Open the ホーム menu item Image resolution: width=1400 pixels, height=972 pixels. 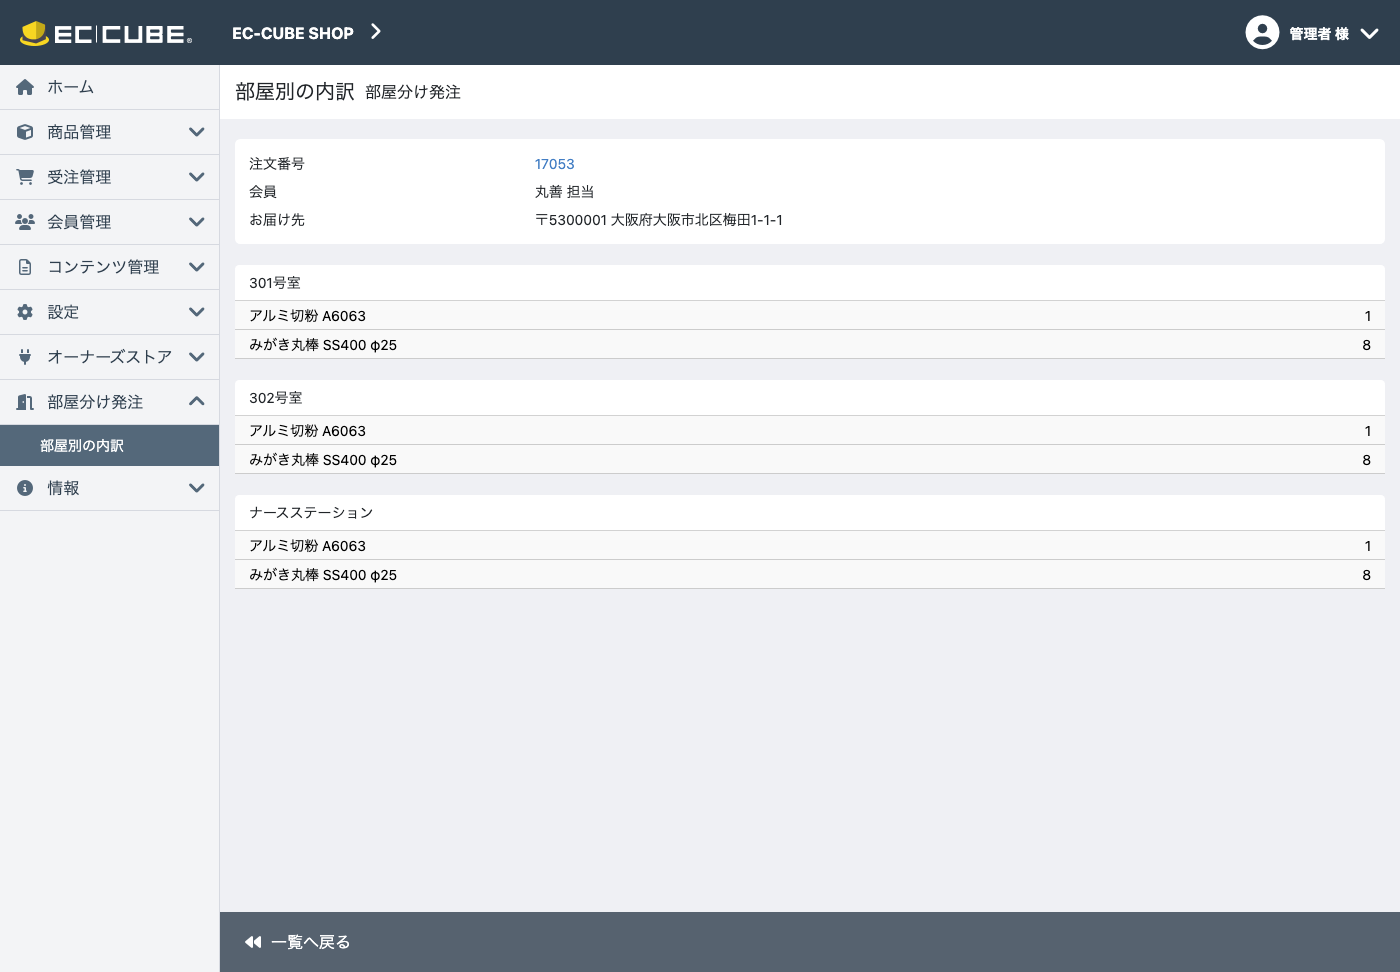coord(109,87)
